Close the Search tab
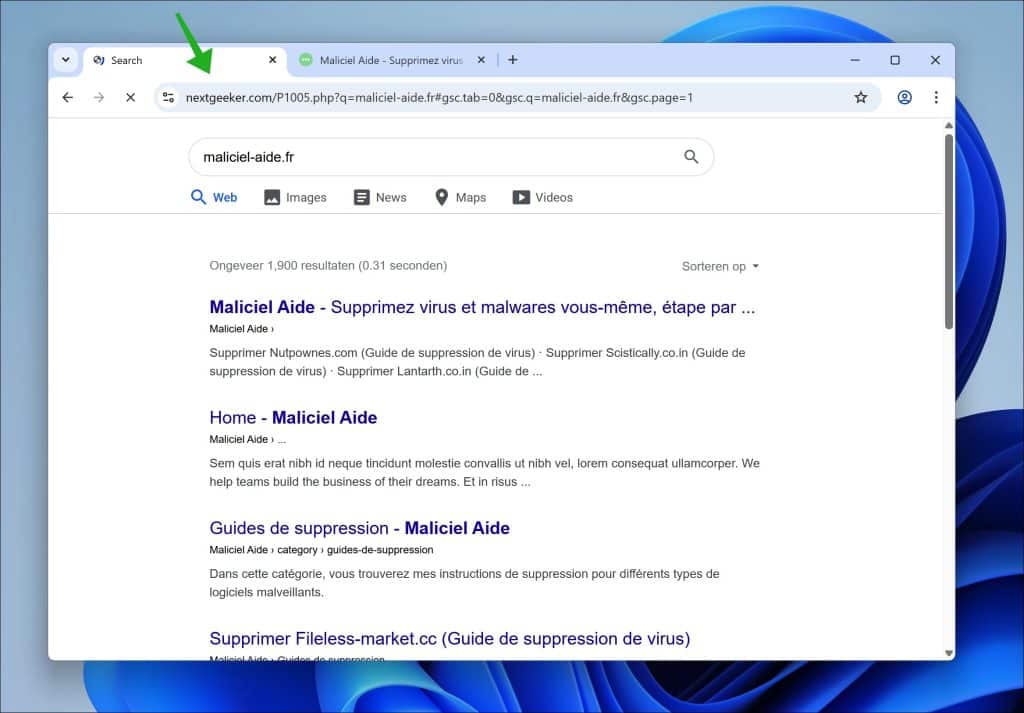 coord(272,60)
